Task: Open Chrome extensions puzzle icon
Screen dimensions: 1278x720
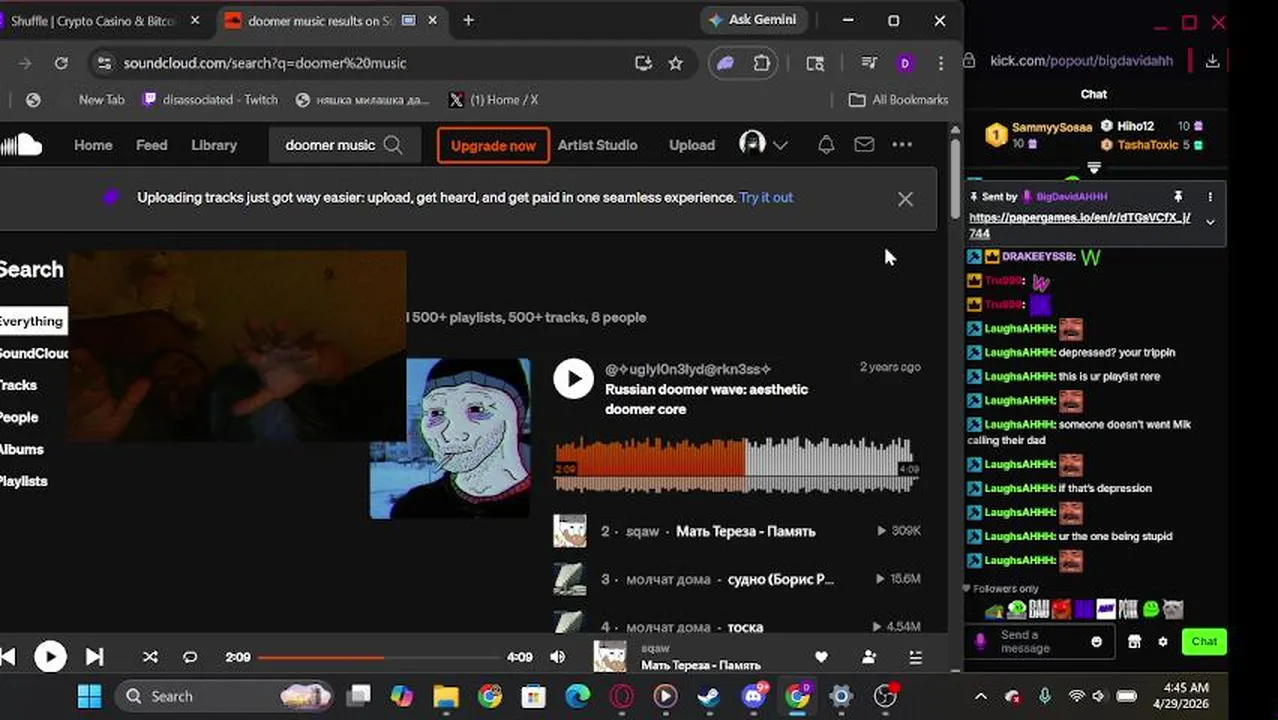Action: coord(762,63)
